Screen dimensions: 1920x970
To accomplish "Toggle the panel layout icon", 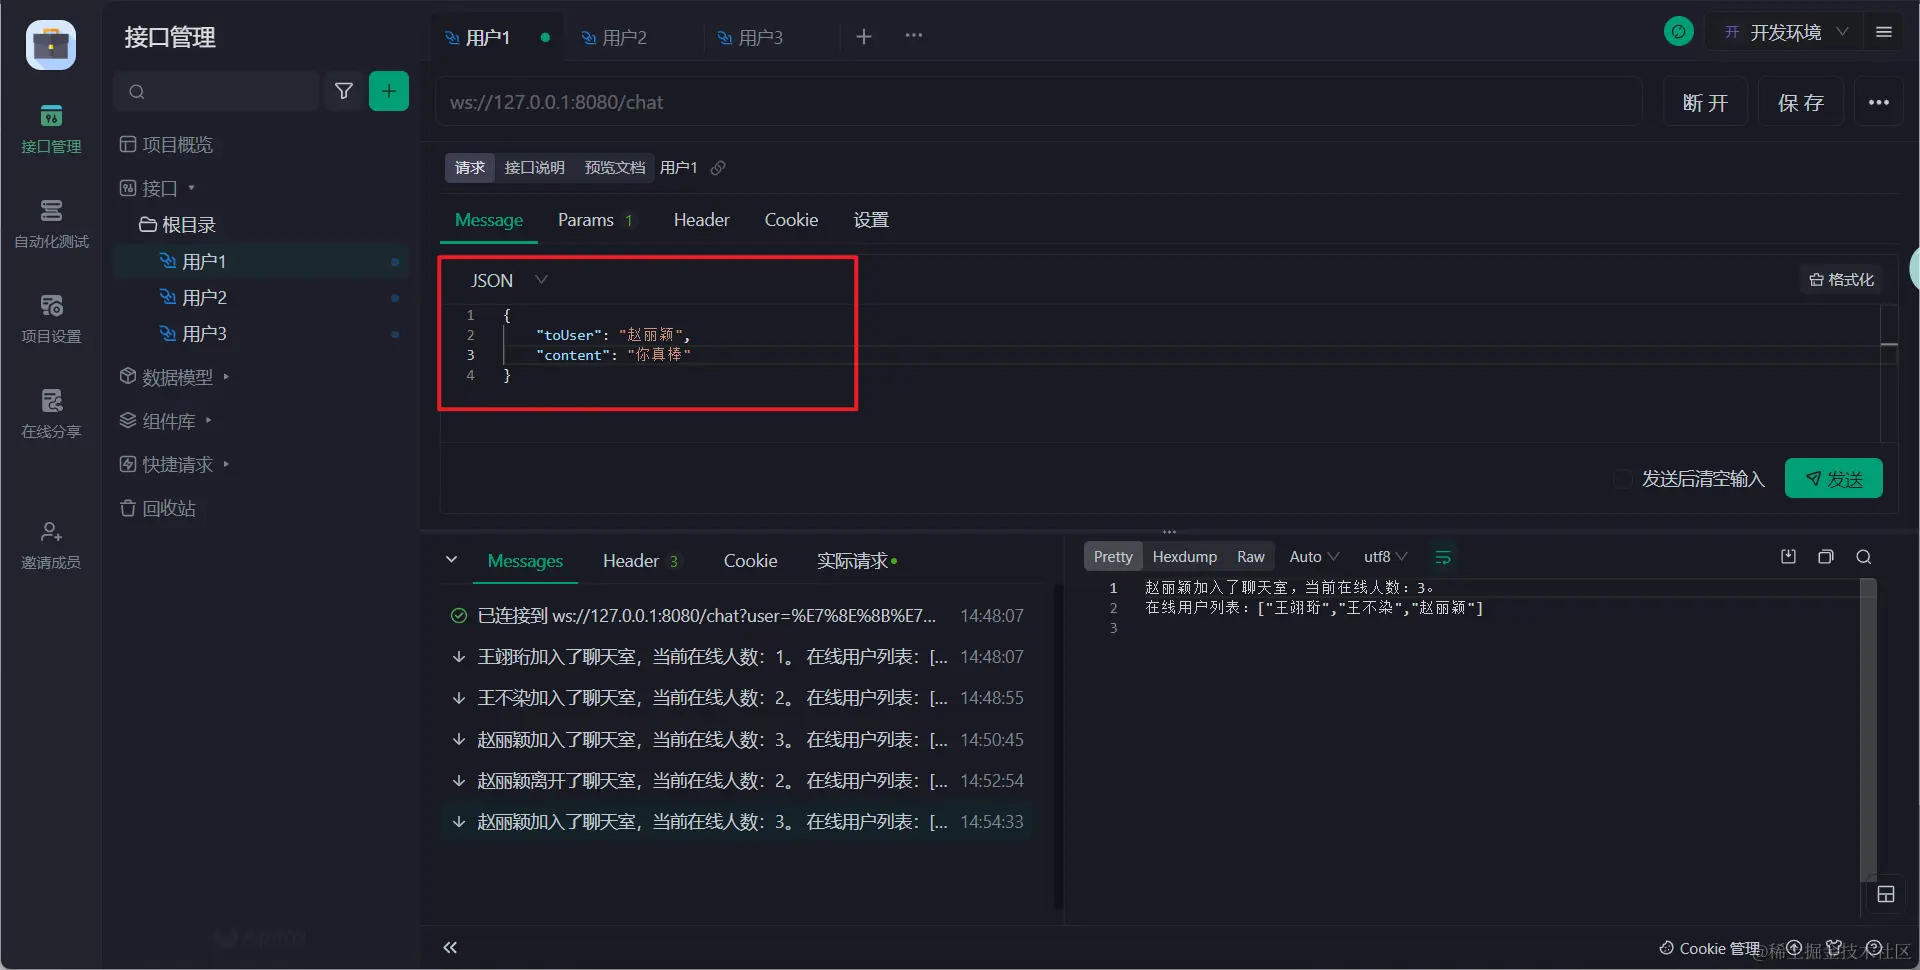I will [x=1886, y=894].
